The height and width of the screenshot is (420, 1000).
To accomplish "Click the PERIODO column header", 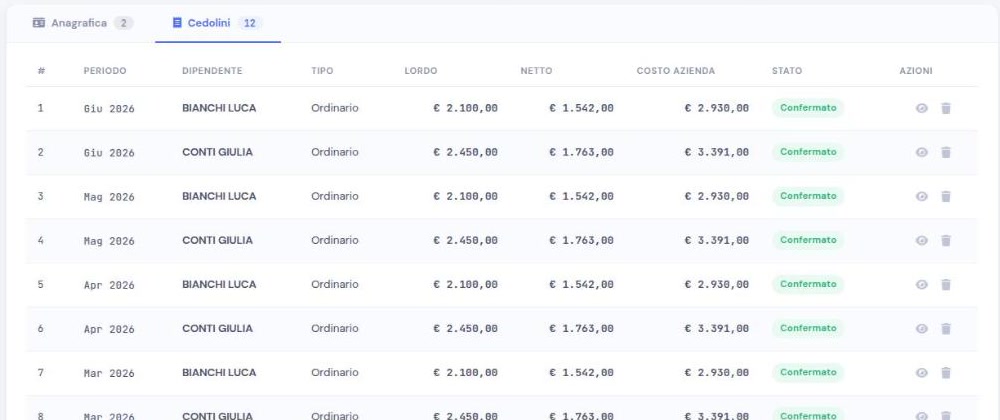I will 105,71.
